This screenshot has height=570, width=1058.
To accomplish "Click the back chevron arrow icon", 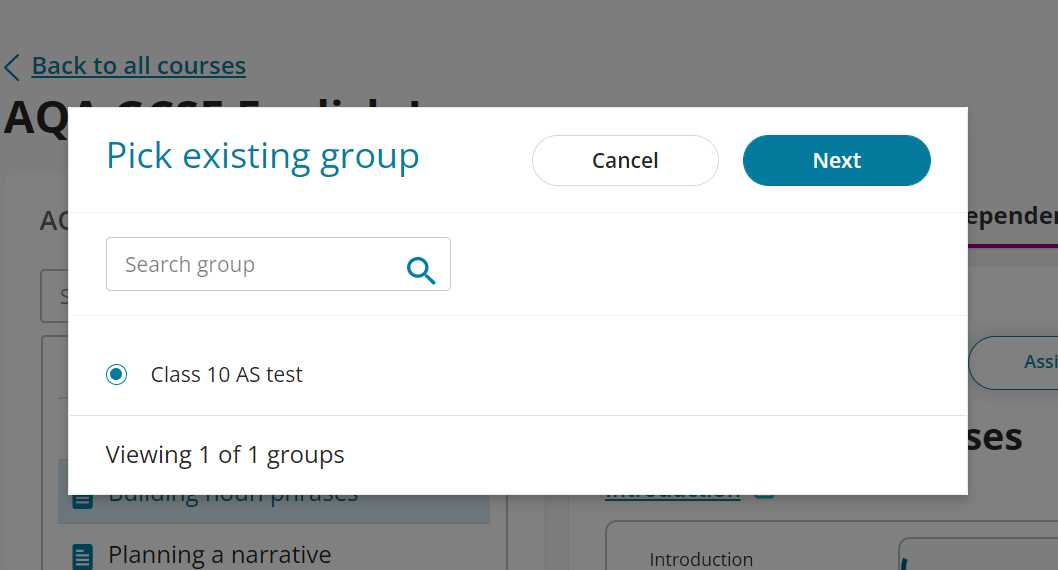I will click(12, 67).
